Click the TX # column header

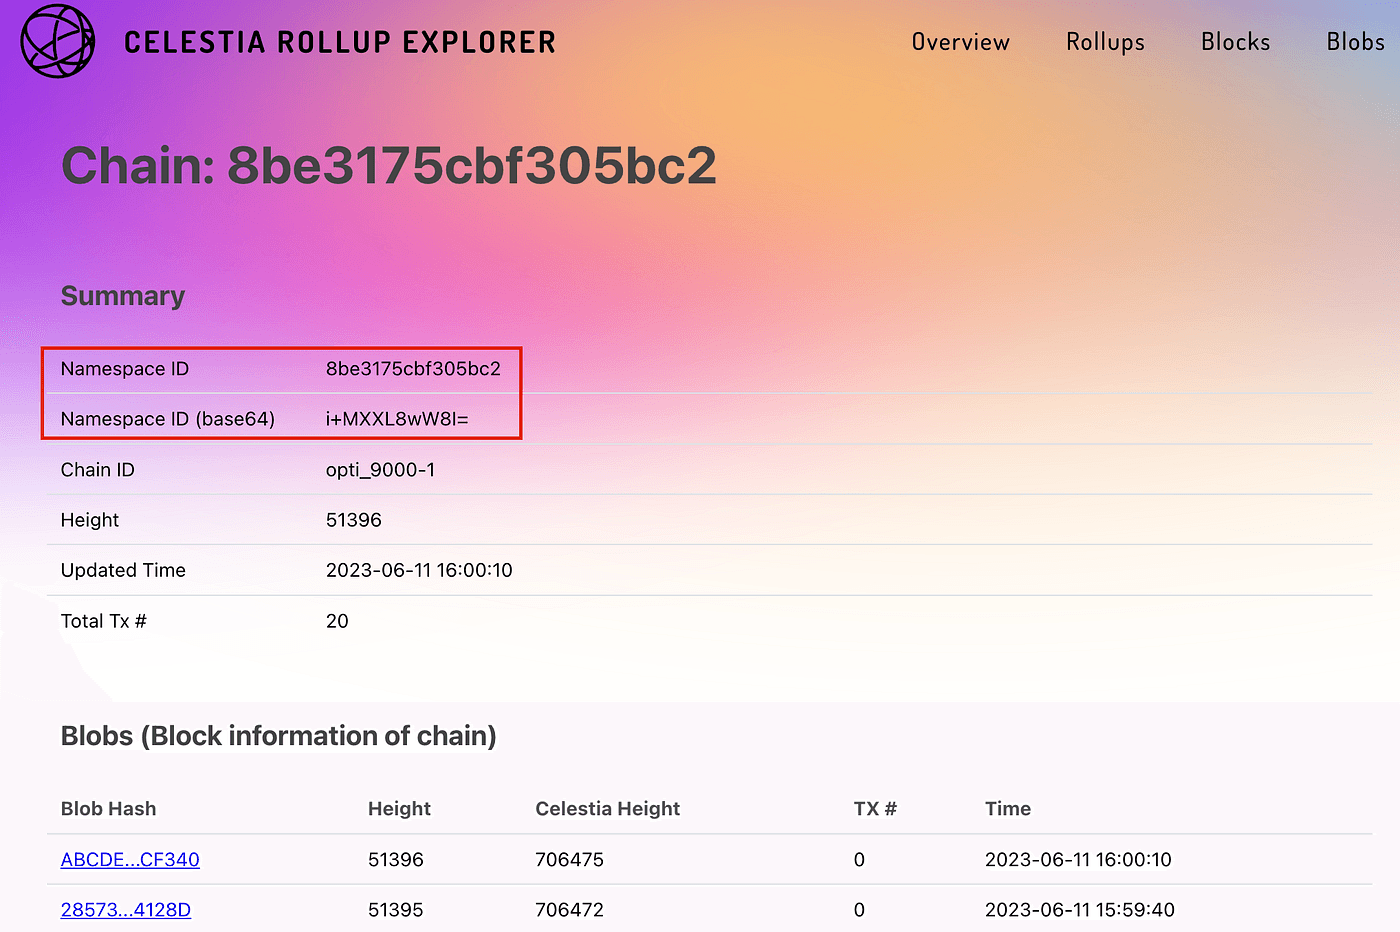[875, 808]
